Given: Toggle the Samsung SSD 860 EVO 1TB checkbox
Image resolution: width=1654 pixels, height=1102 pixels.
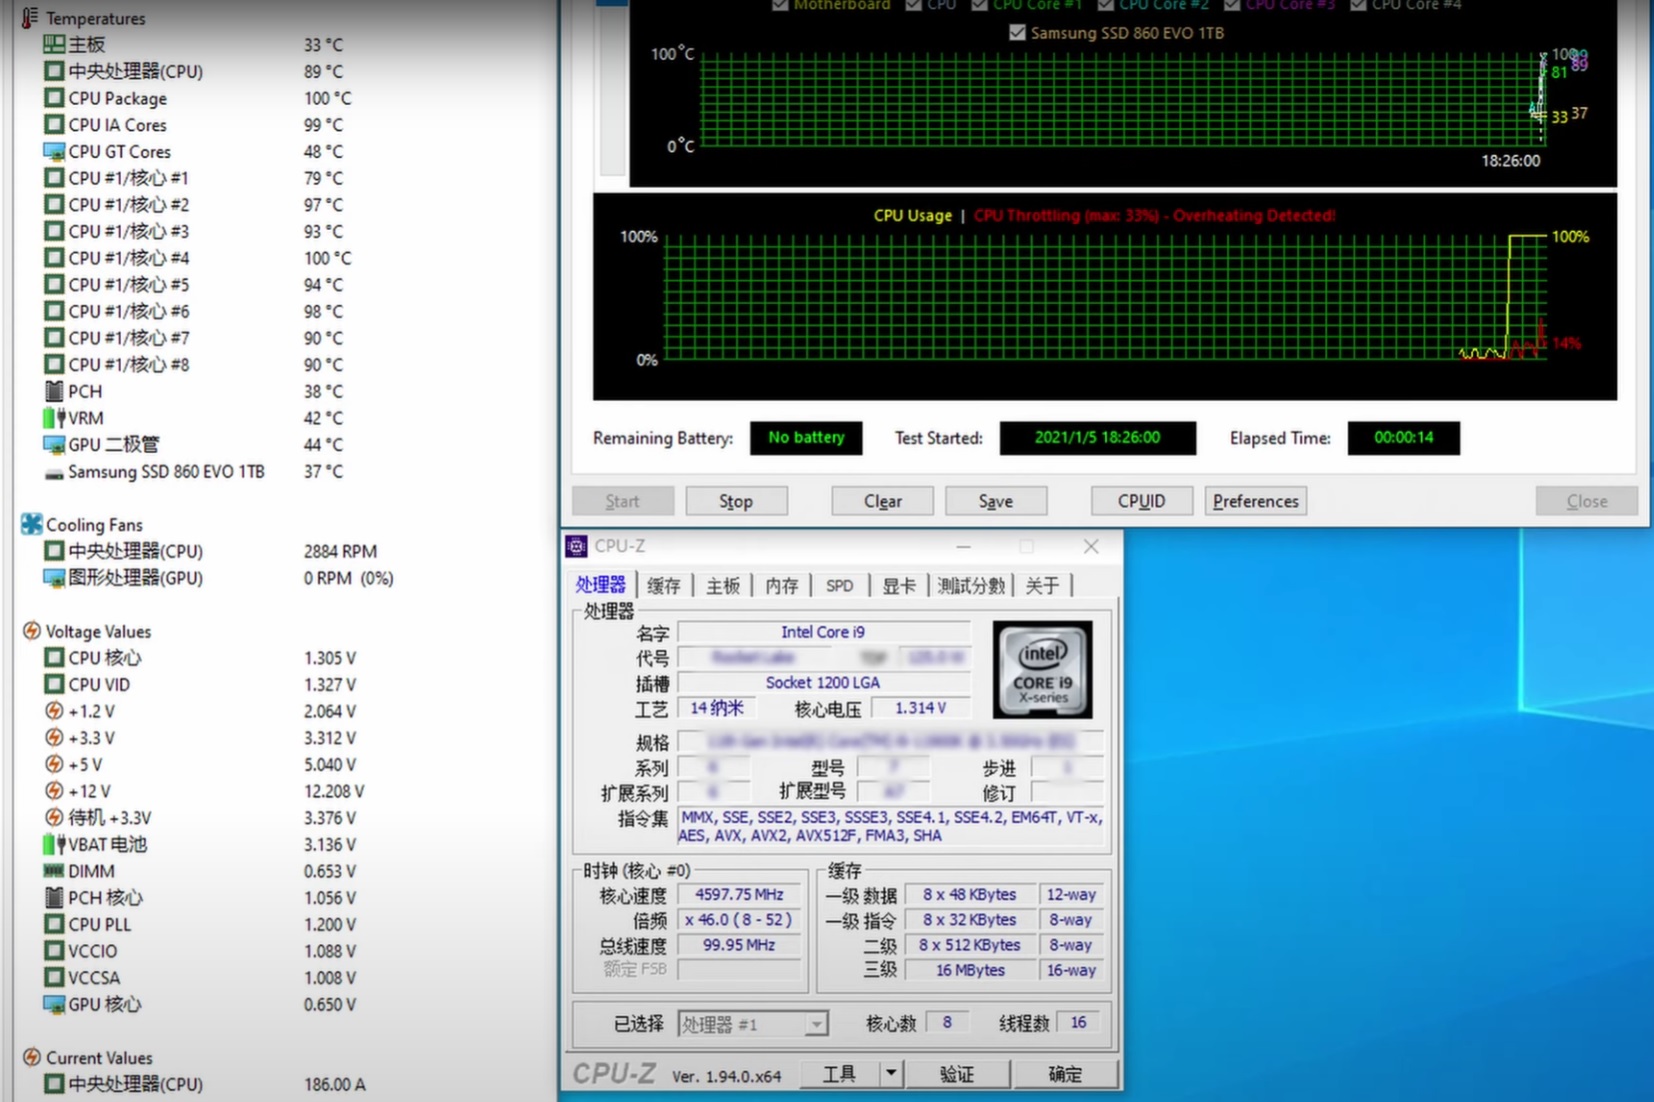Looking at the screenshot, I should pyautogui.click(x=1017, y=33).
